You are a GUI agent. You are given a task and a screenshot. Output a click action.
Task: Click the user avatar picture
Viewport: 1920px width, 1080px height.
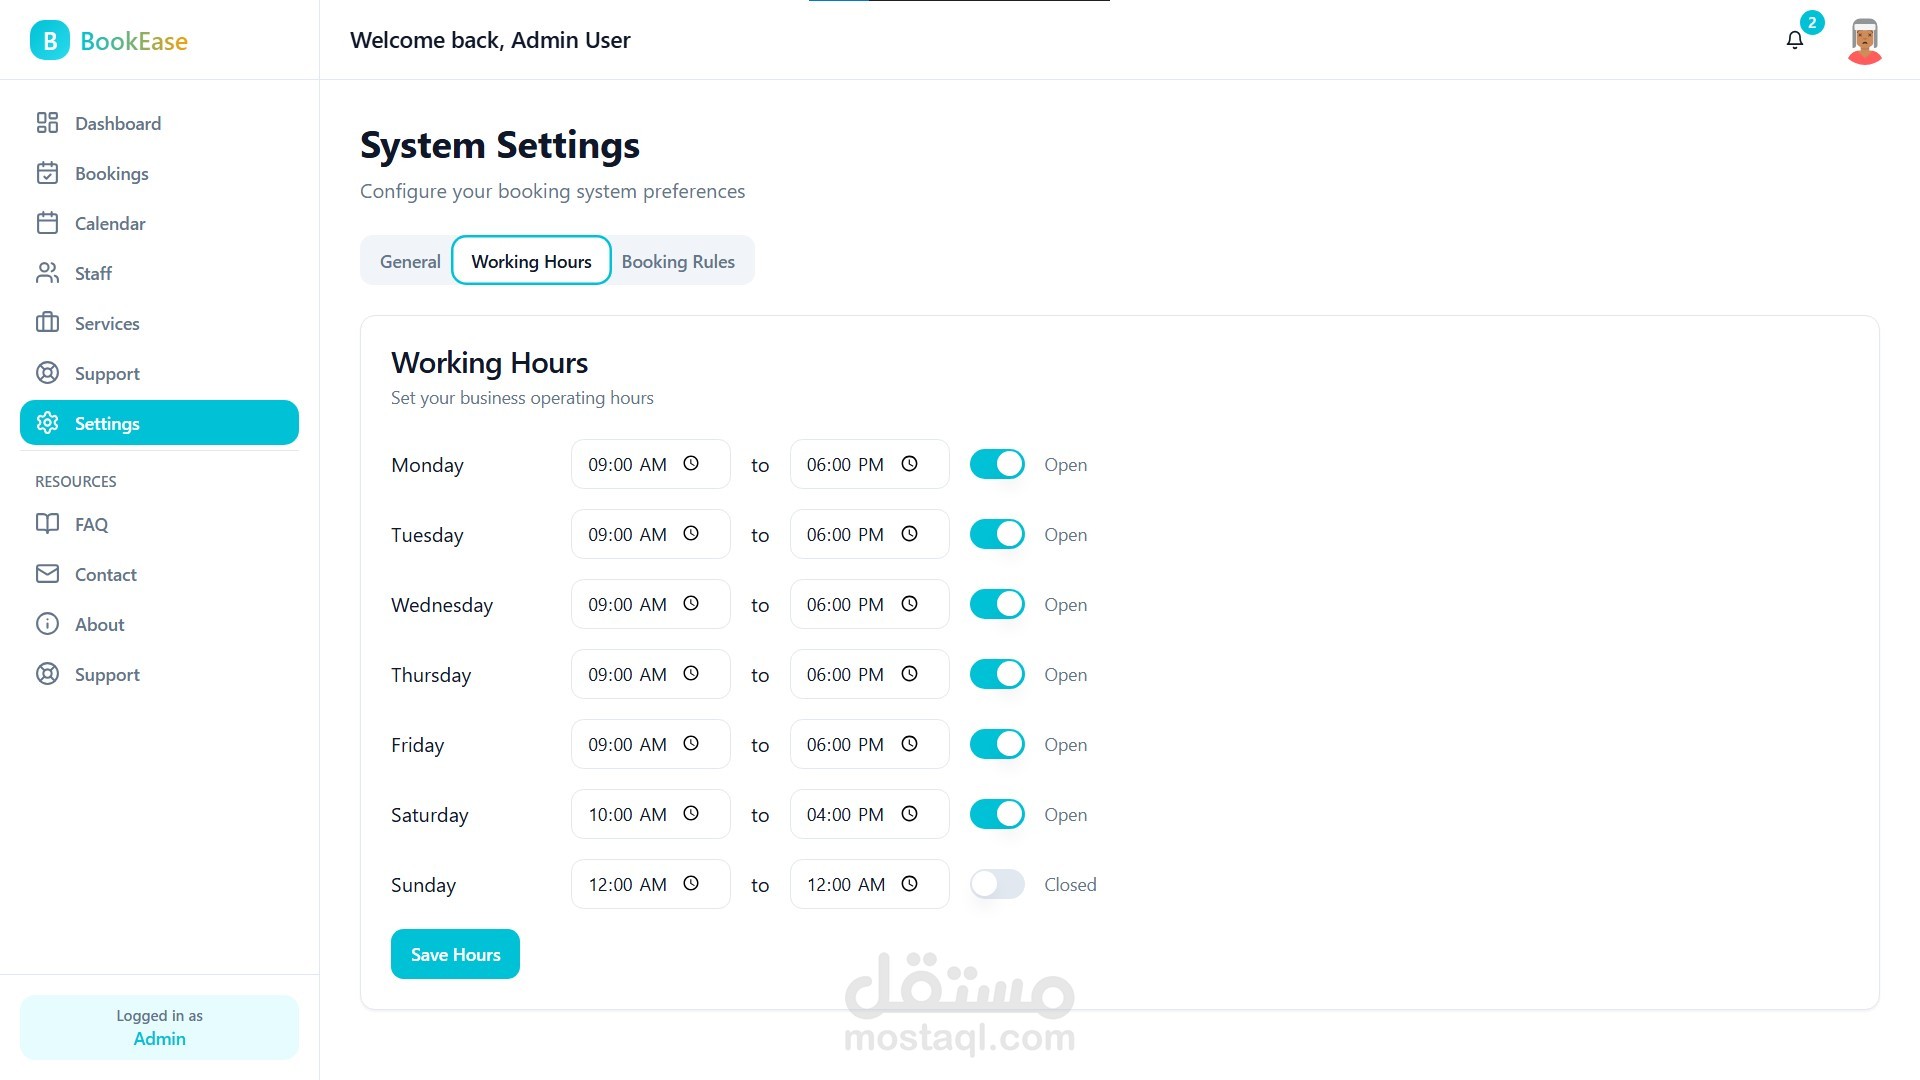1864,41
